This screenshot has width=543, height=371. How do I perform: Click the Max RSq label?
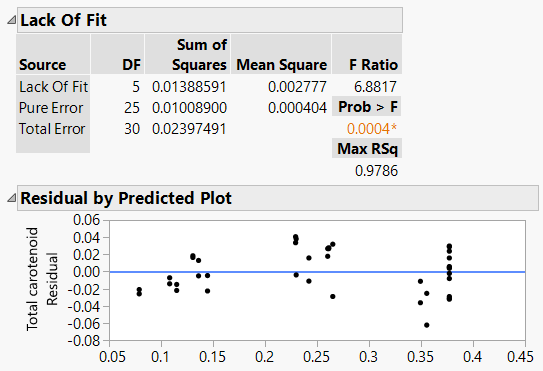[367, 149]
